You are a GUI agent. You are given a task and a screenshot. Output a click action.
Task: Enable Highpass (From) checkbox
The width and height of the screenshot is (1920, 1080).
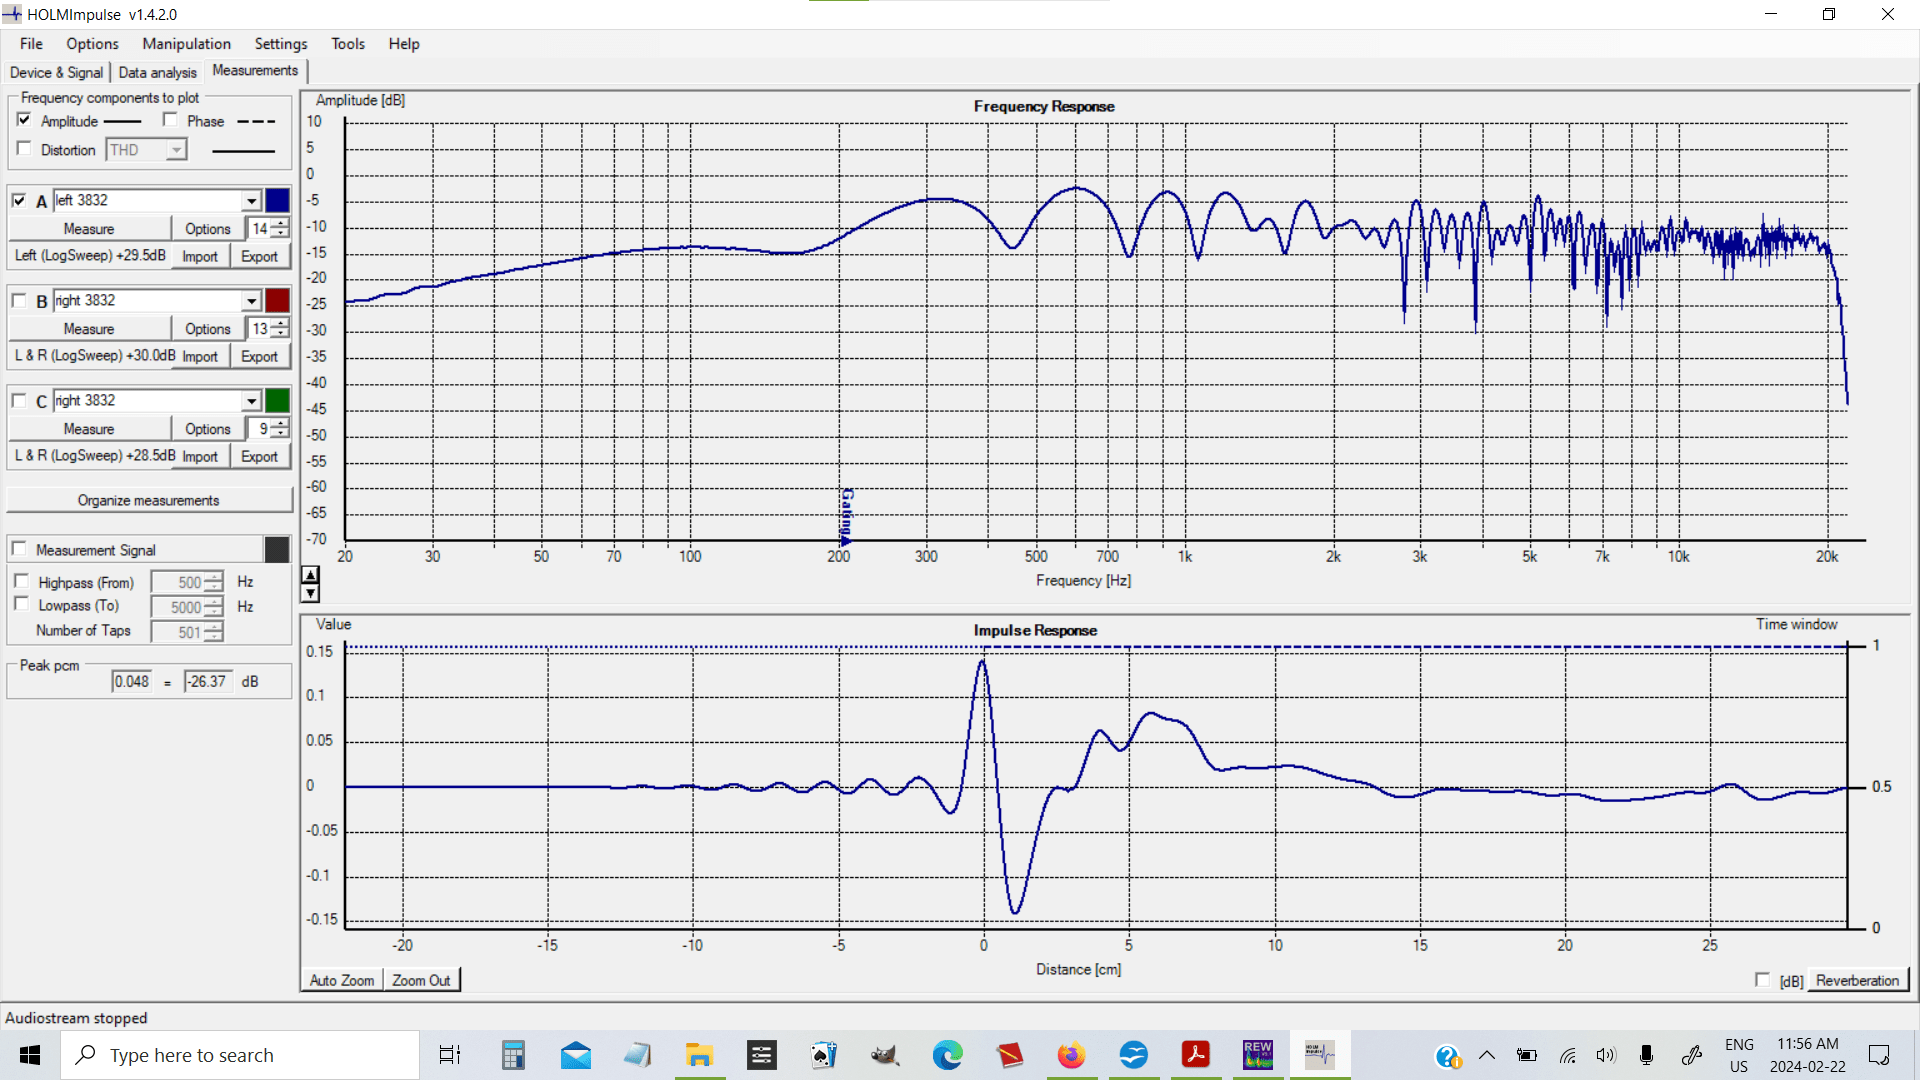[x=22, y=581]
